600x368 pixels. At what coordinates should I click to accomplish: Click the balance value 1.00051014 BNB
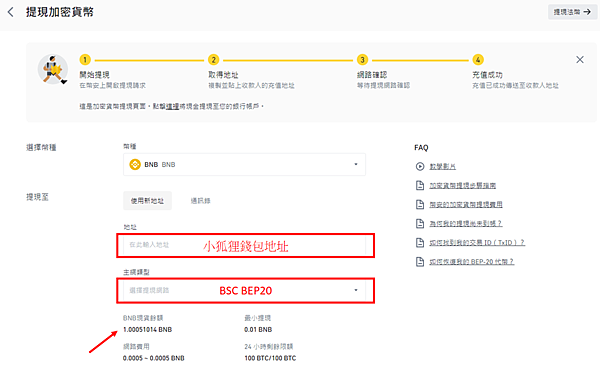coord(147,329)
